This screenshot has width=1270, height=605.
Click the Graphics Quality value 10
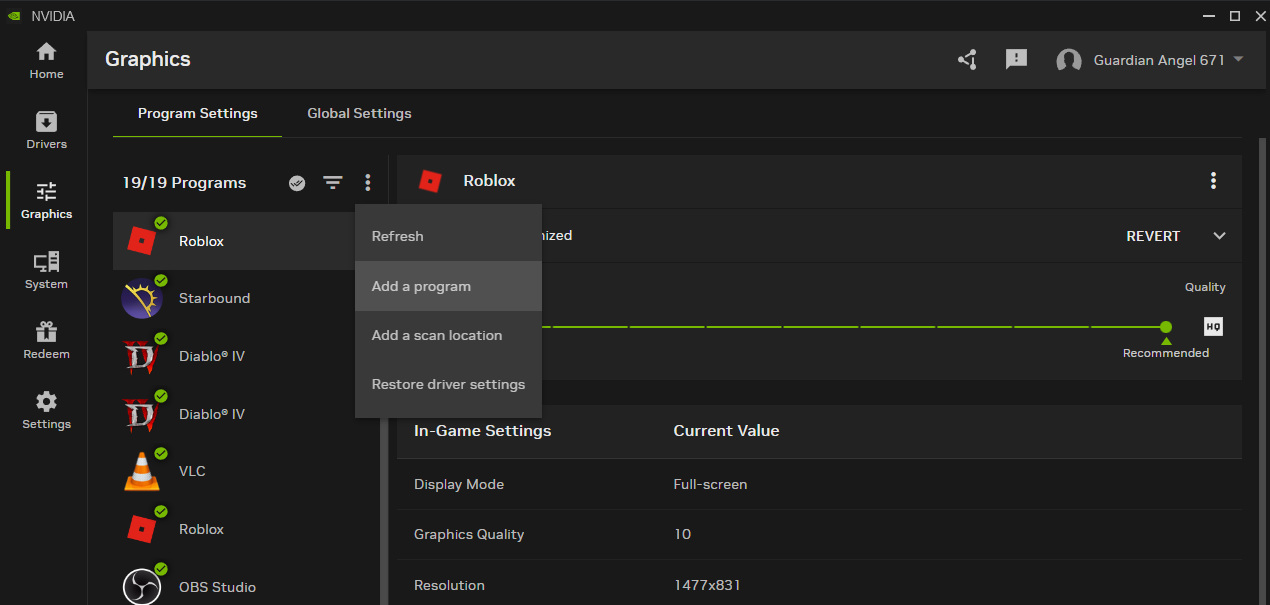[682, 534]
